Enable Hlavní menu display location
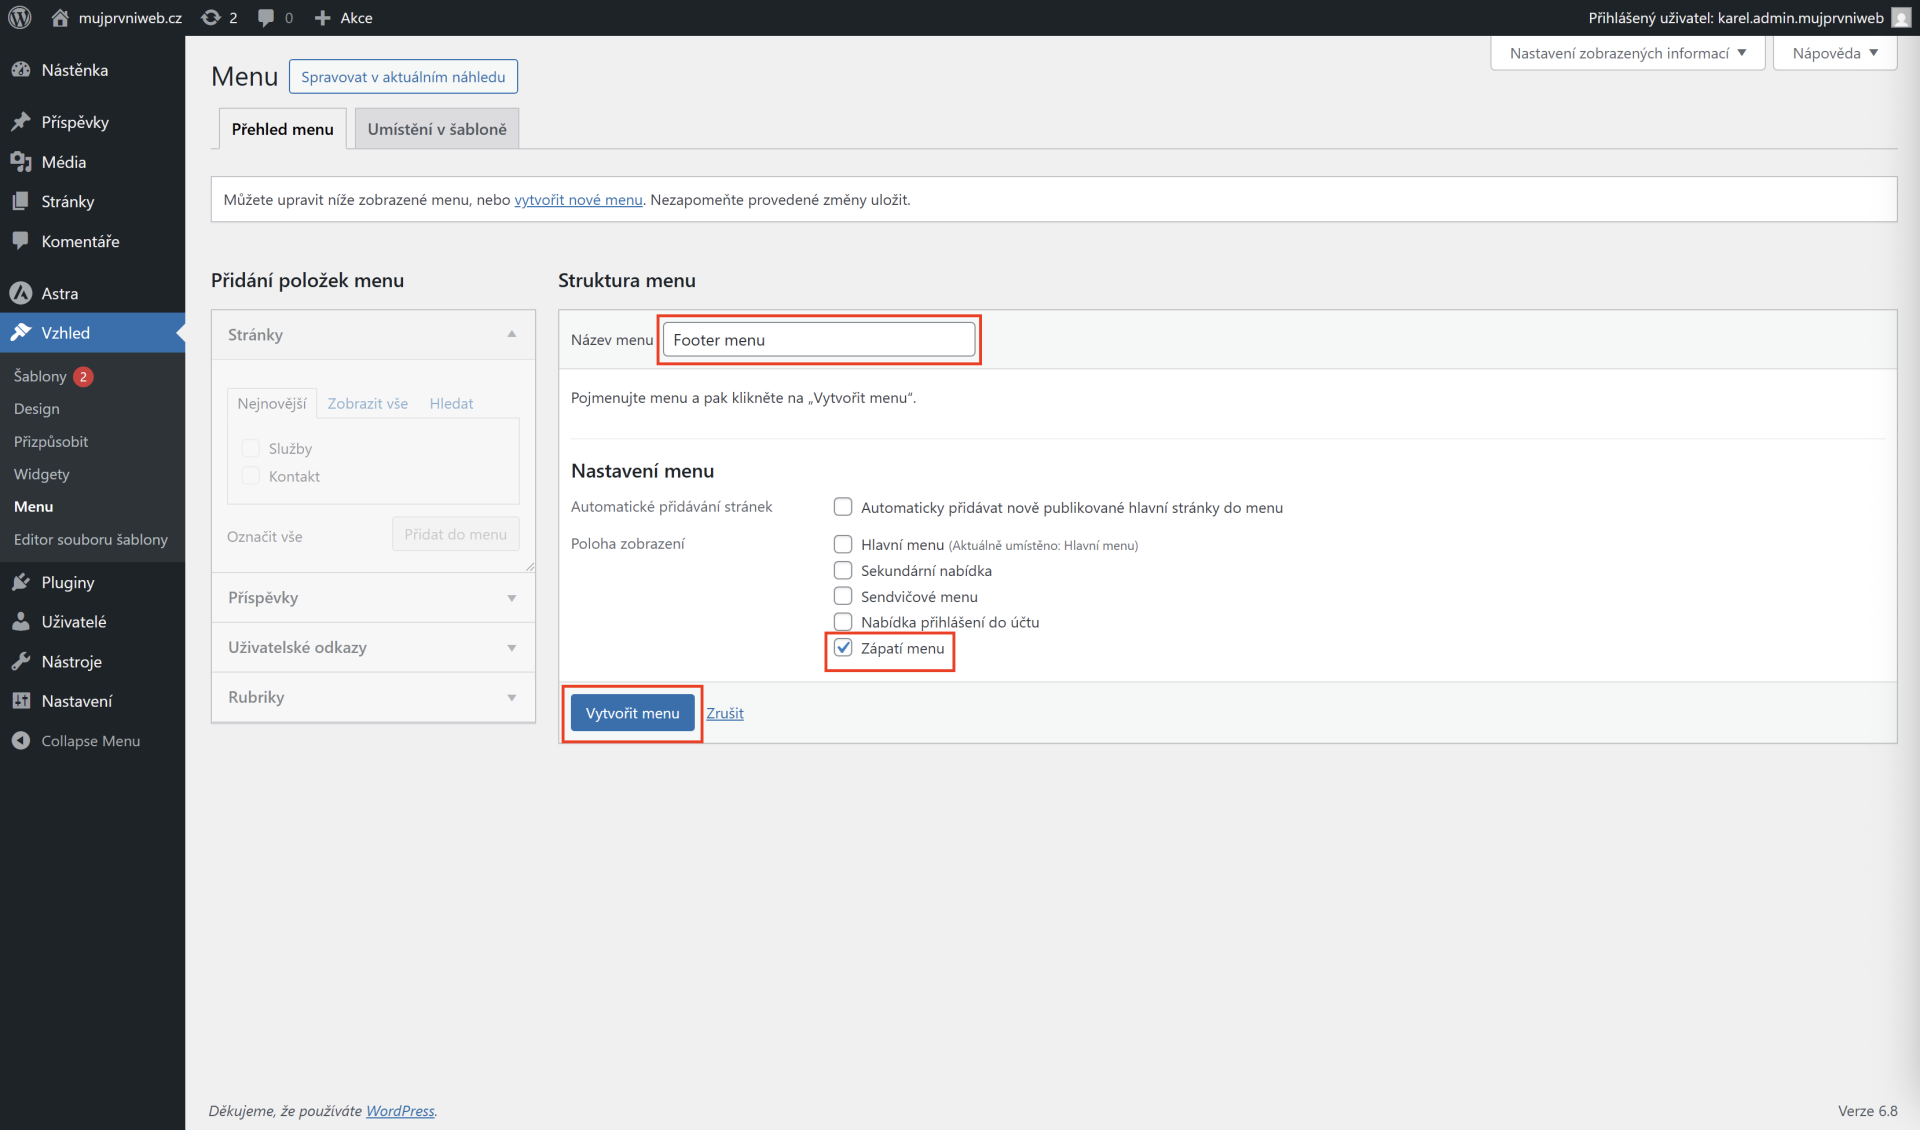Viewport: 1920px width, 1130px height. 843,544
